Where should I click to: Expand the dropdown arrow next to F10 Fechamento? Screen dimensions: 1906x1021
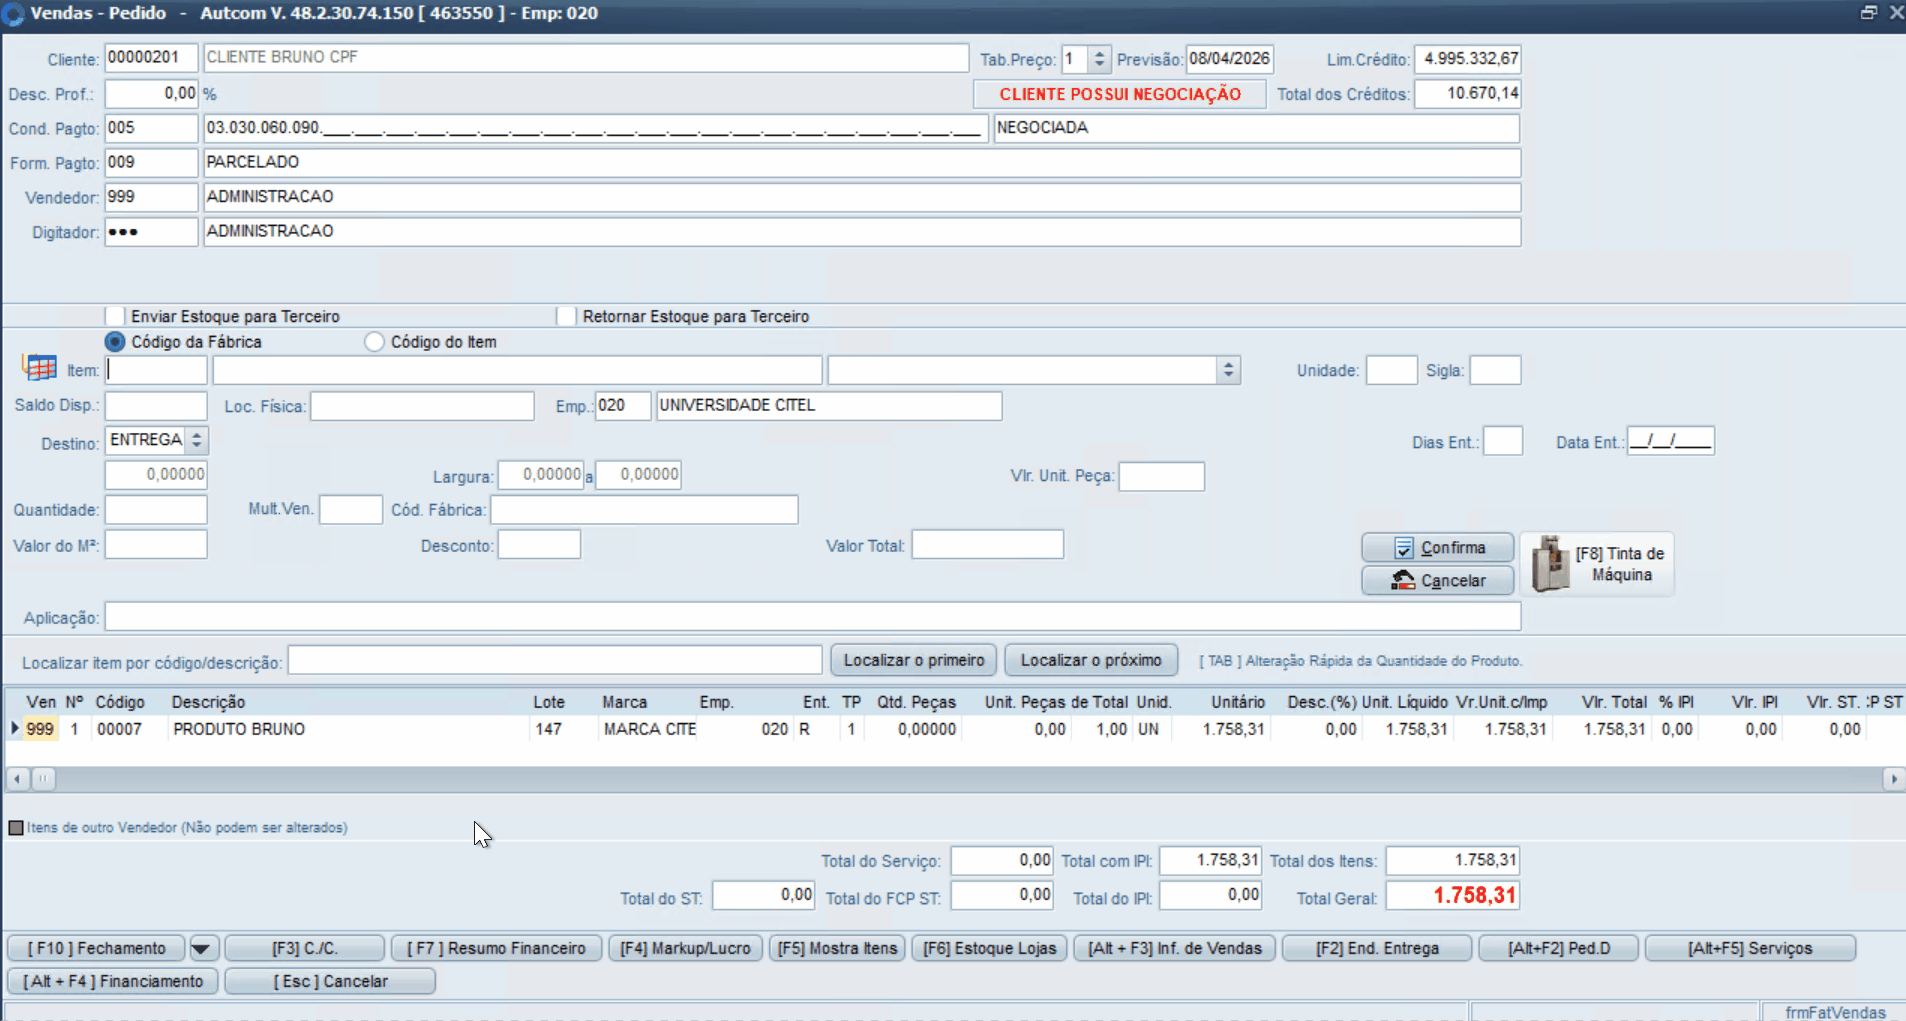coord(203,949)
